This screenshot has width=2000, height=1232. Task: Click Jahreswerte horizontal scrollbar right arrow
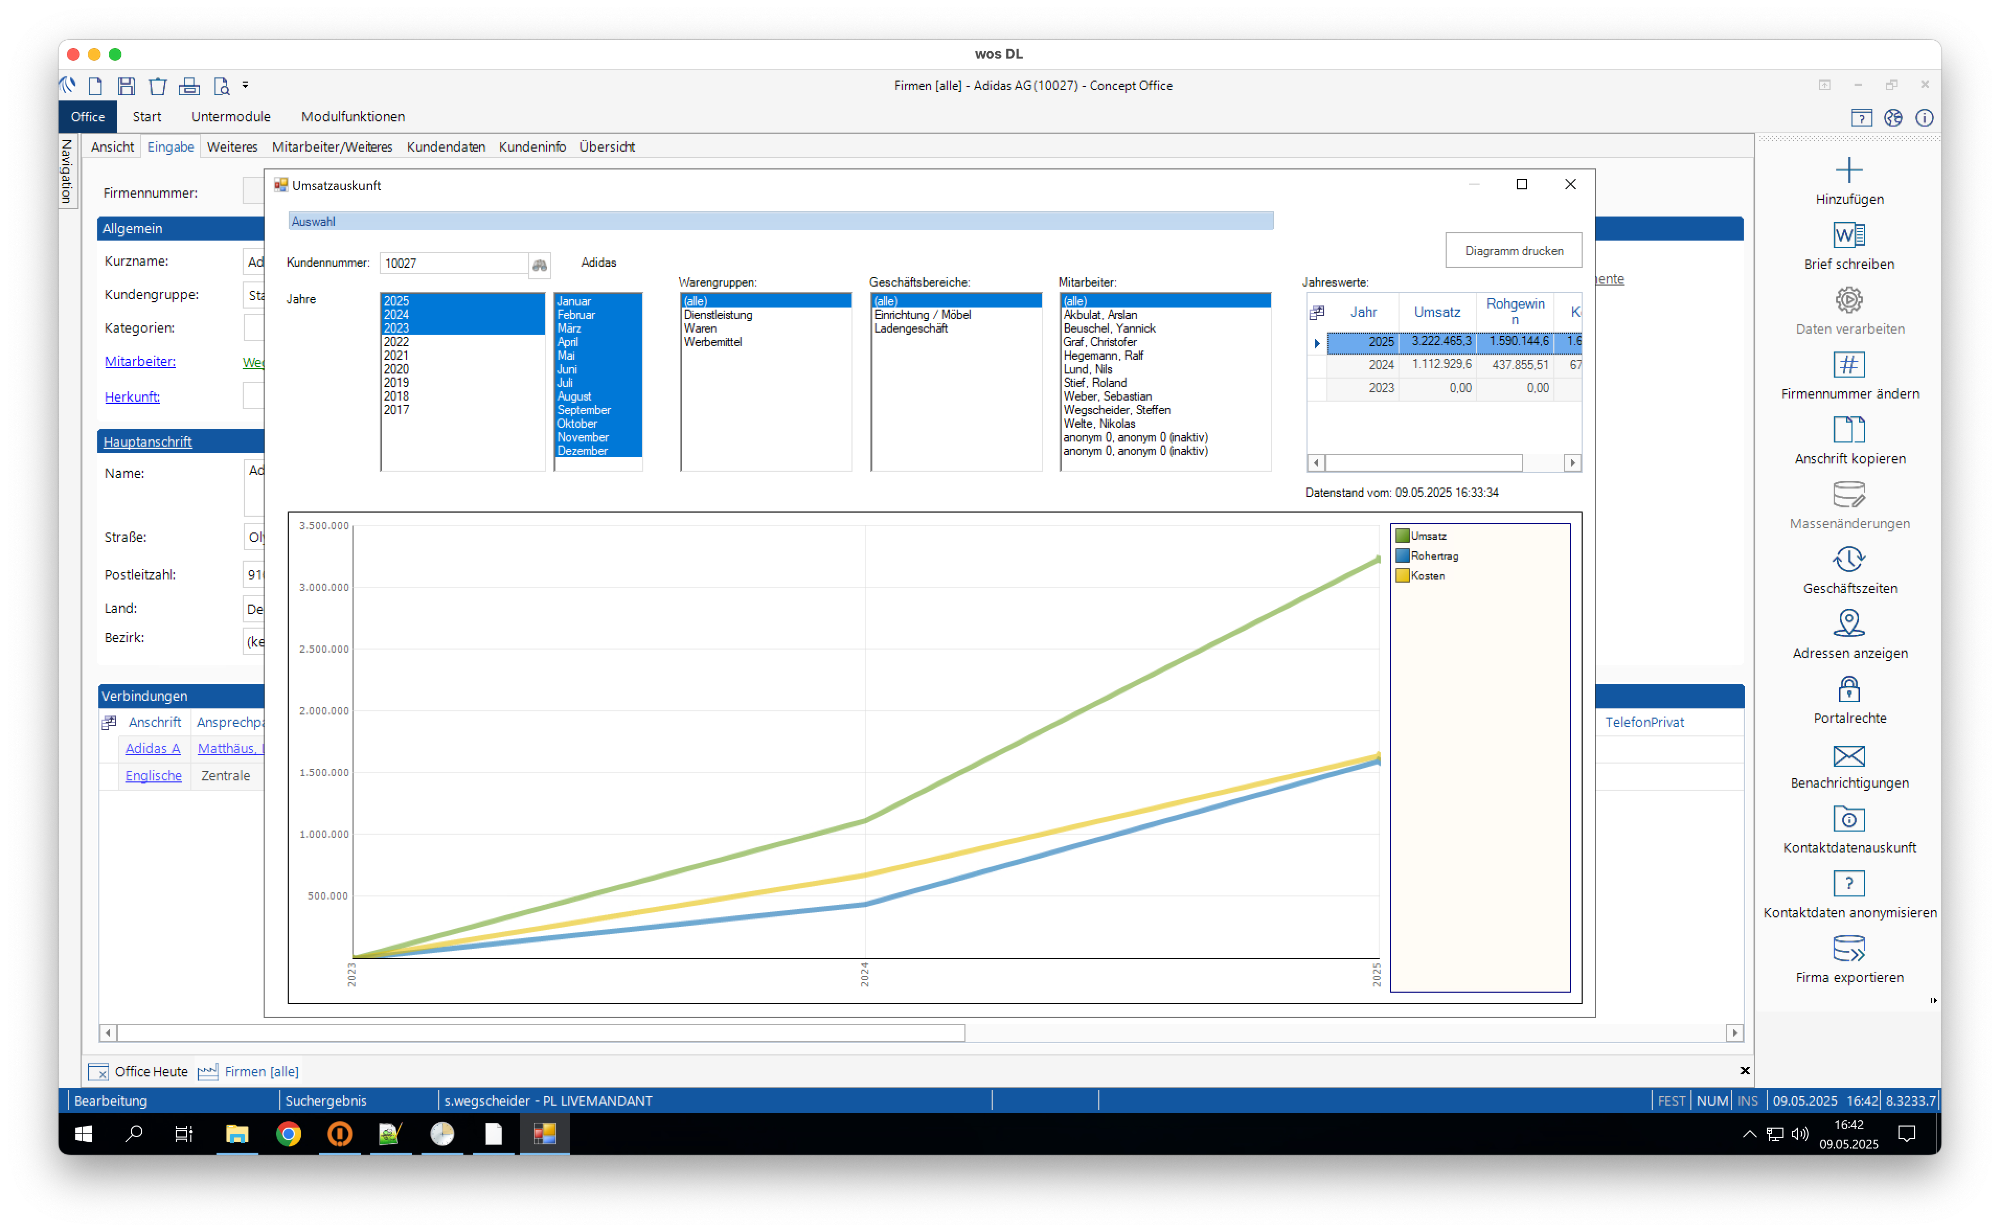tap(1573, 463)
